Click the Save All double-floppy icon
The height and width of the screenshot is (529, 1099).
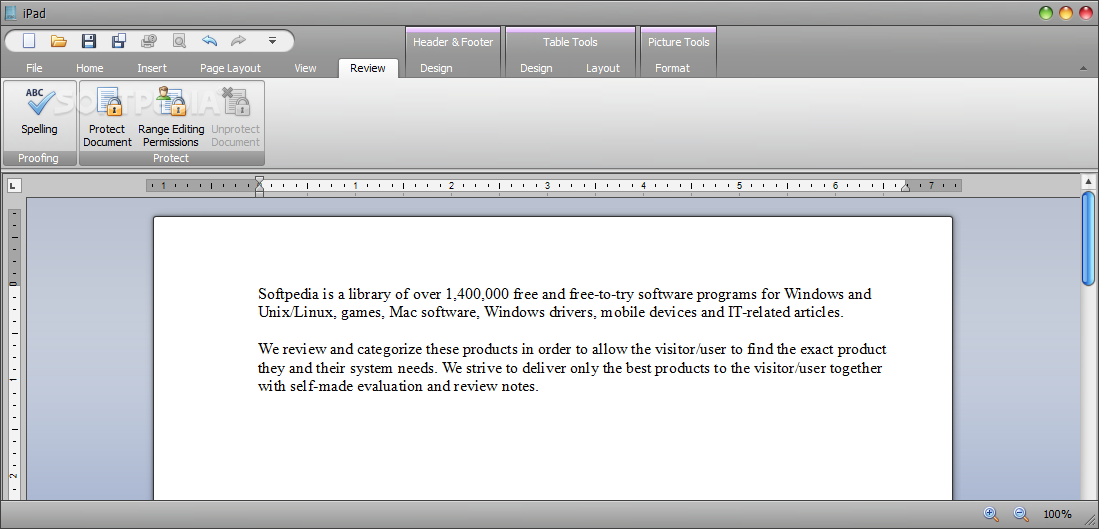coord(119,41)
